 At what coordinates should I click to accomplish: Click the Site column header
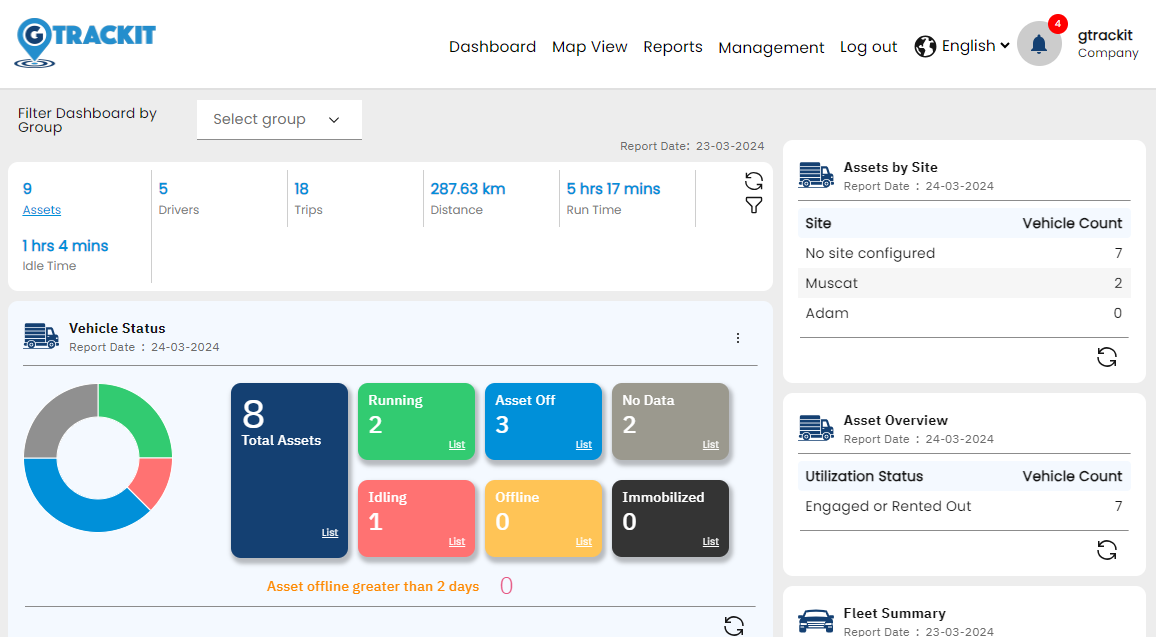tap(818, 223)
